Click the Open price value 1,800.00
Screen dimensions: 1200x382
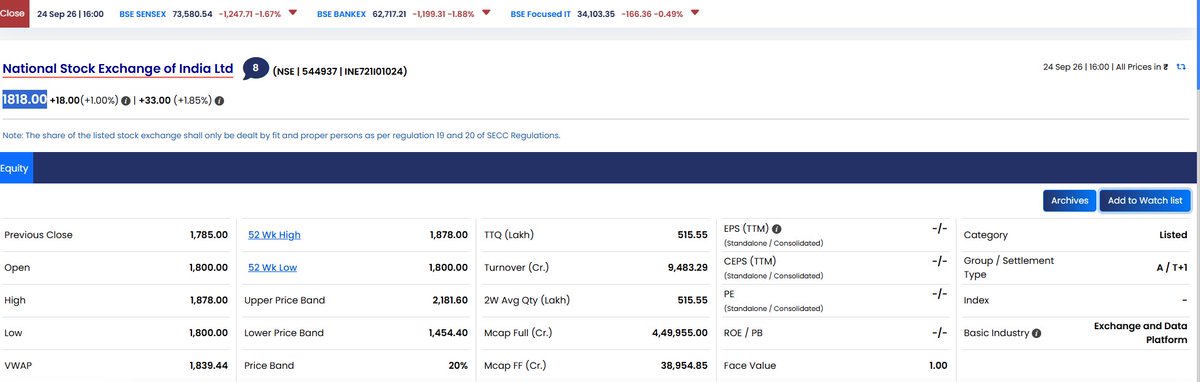[x=208, y=267]
